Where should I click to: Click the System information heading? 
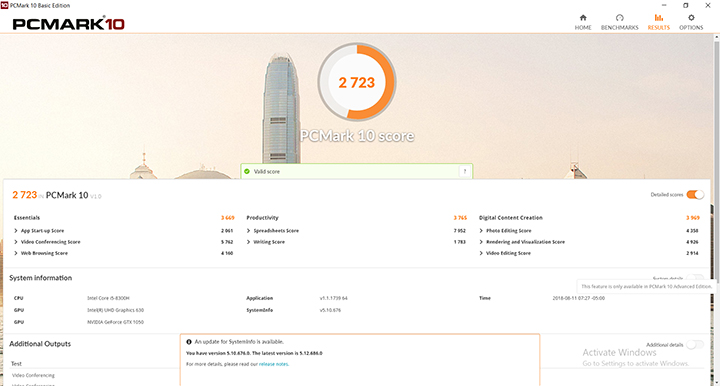[40, 278]
